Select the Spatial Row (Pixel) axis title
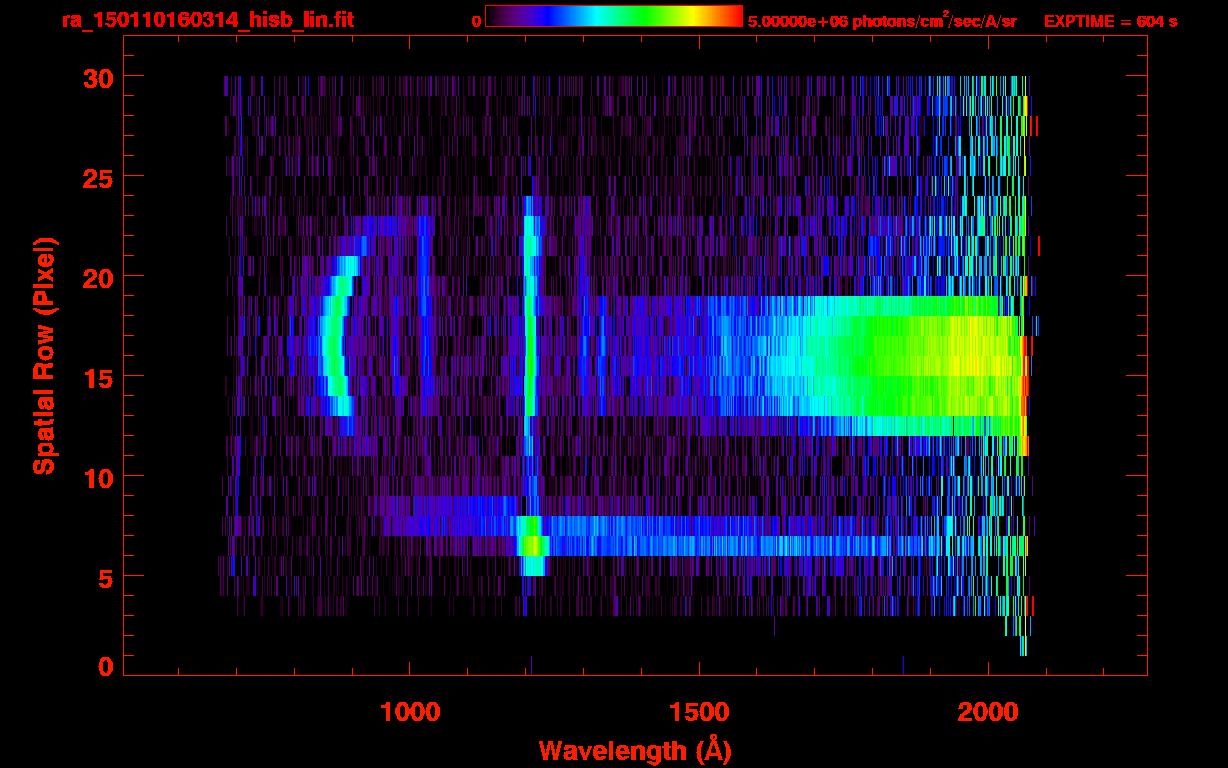 pos(44,355)
